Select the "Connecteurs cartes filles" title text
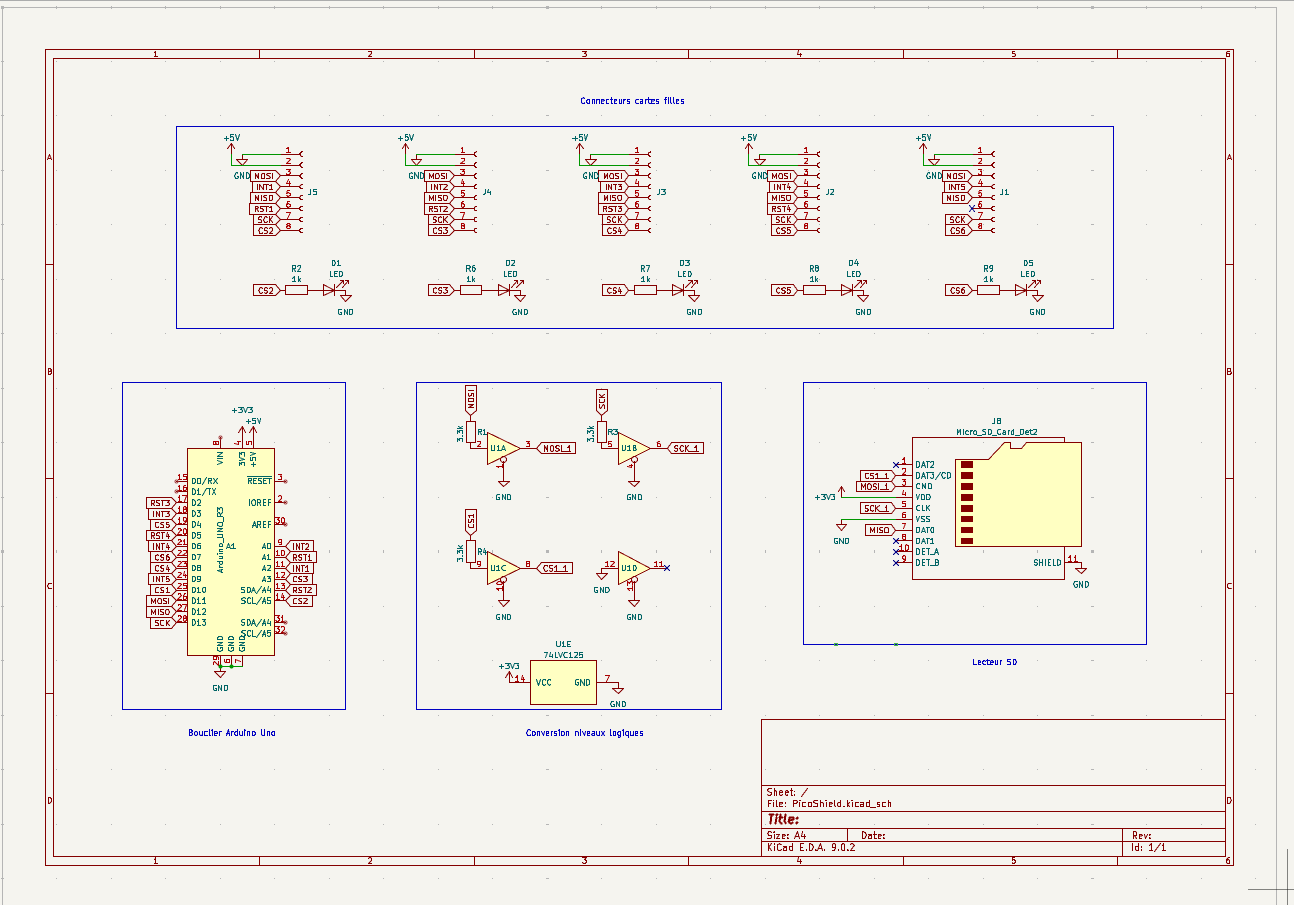 click(x=632, y=101)
